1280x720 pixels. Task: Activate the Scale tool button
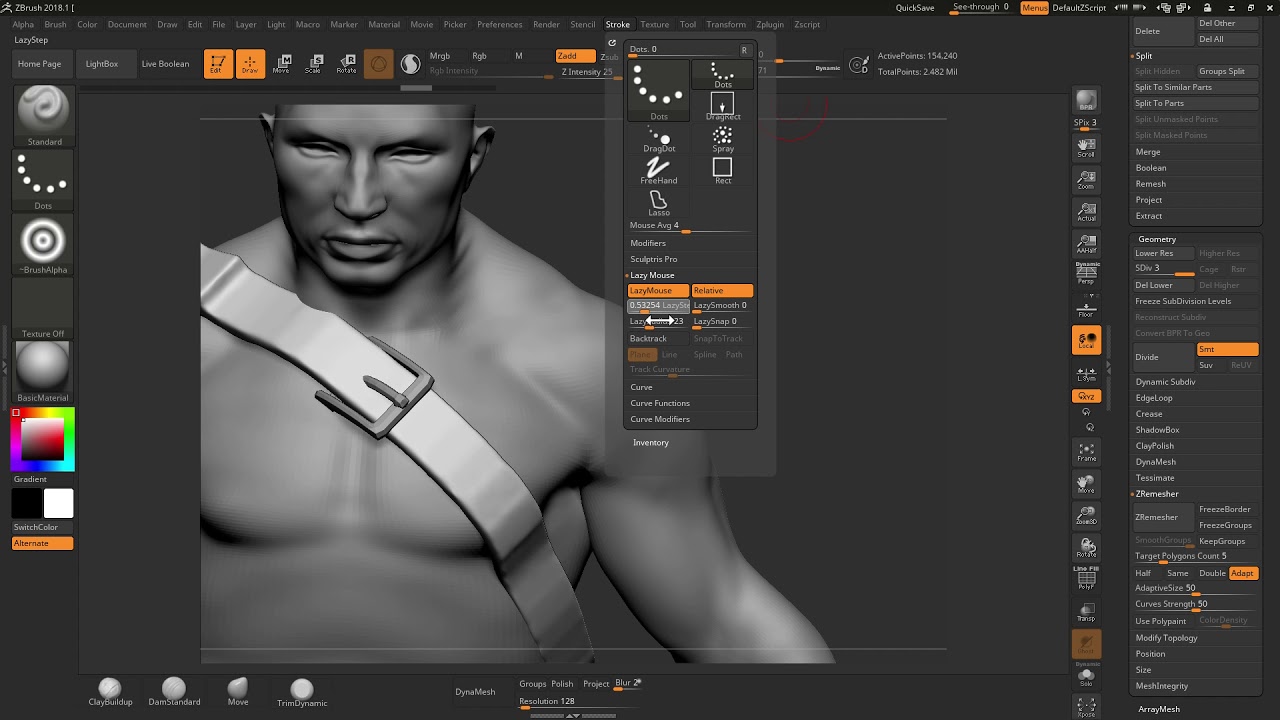(x=314, y=64)
